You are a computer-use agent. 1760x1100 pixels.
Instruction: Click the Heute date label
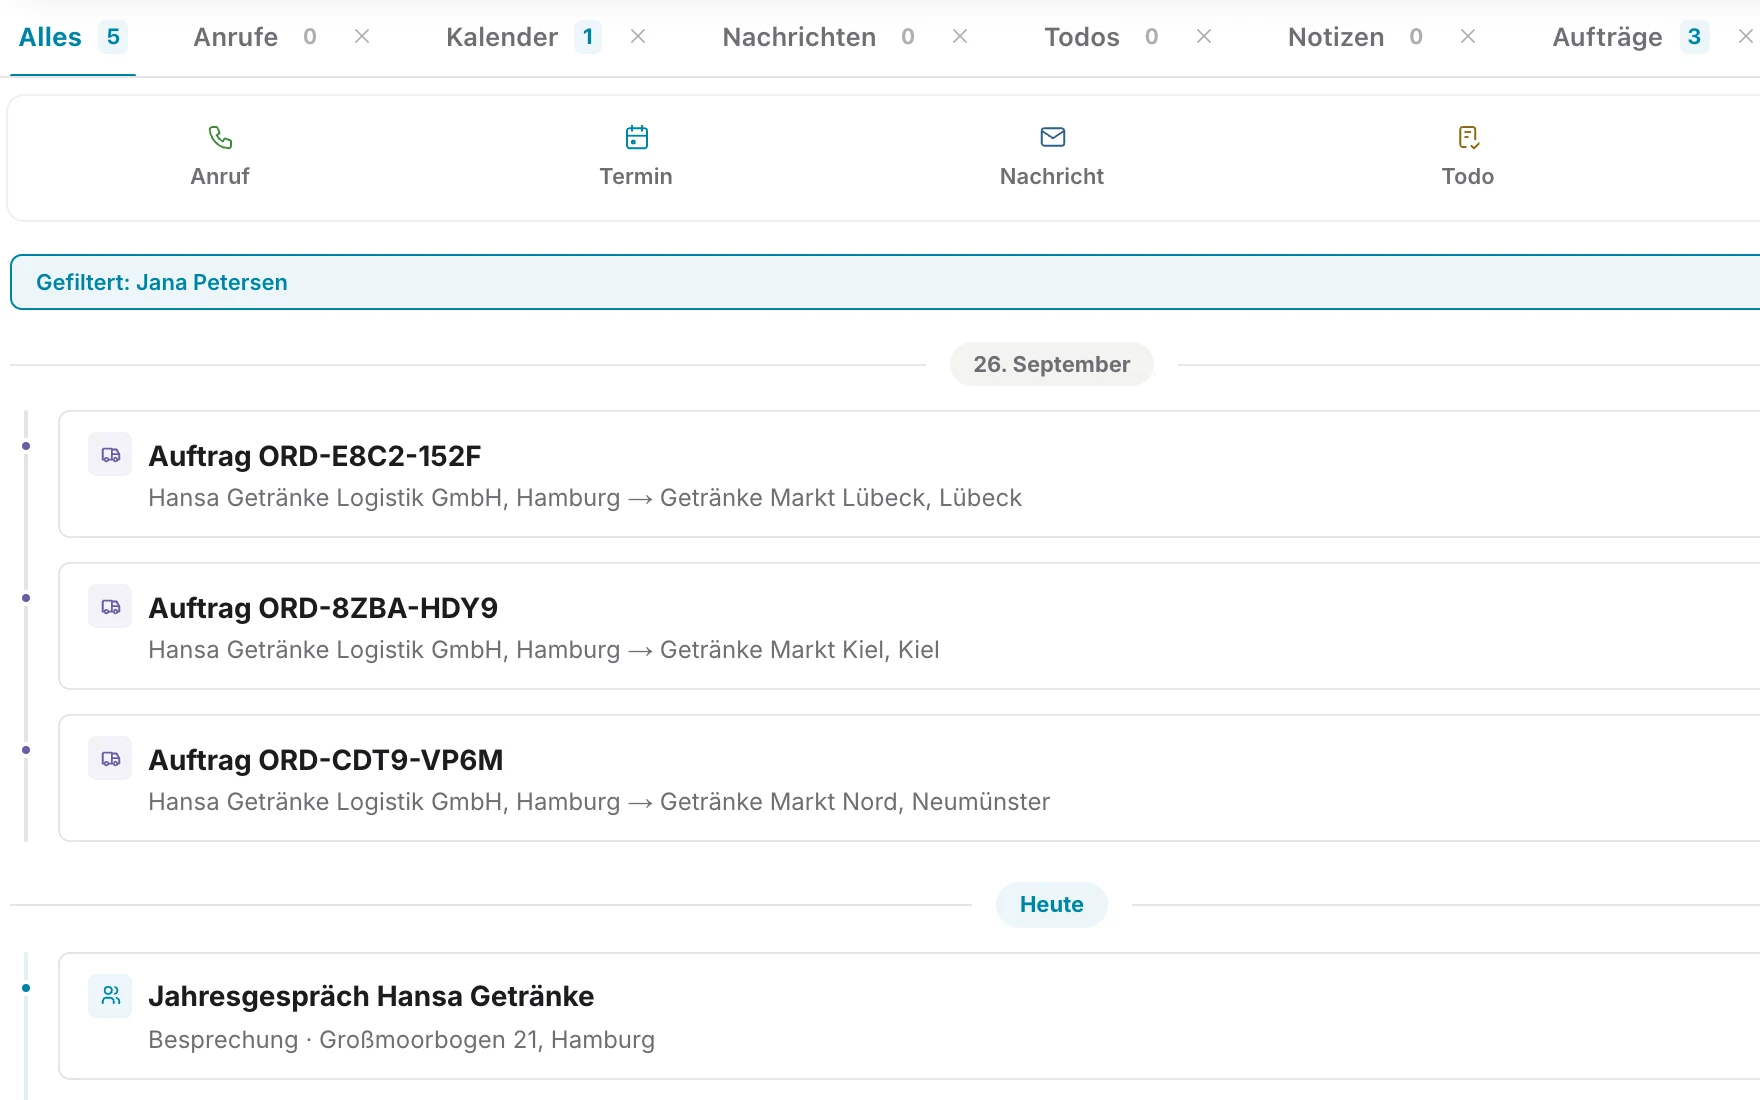(1052, 904)
